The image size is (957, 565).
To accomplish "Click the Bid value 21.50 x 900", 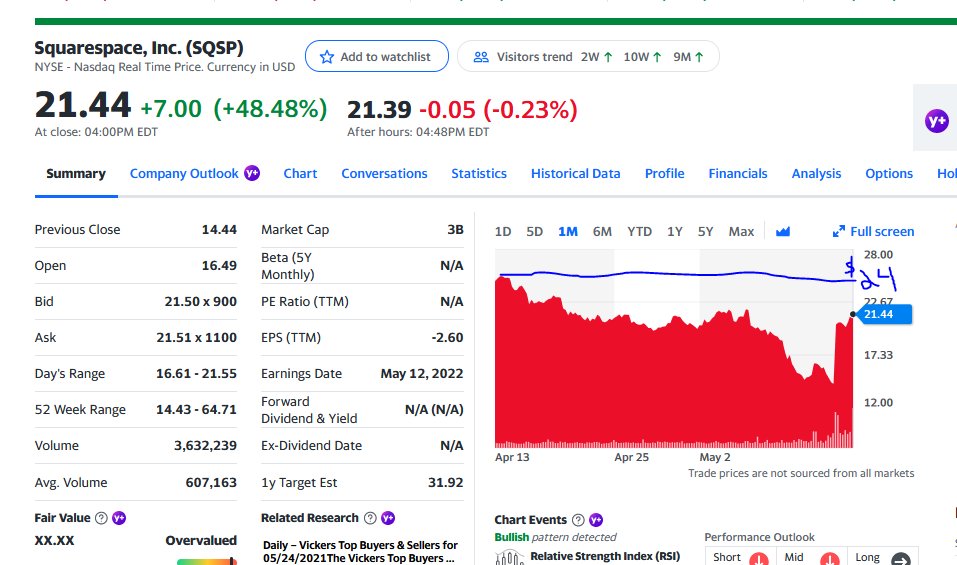I will coord(201,301).
